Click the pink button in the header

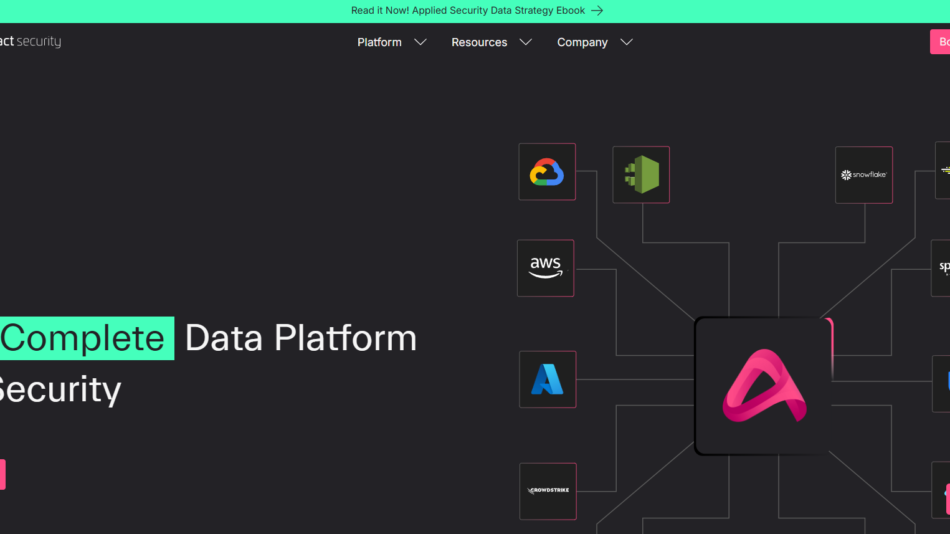coord(940,42)
